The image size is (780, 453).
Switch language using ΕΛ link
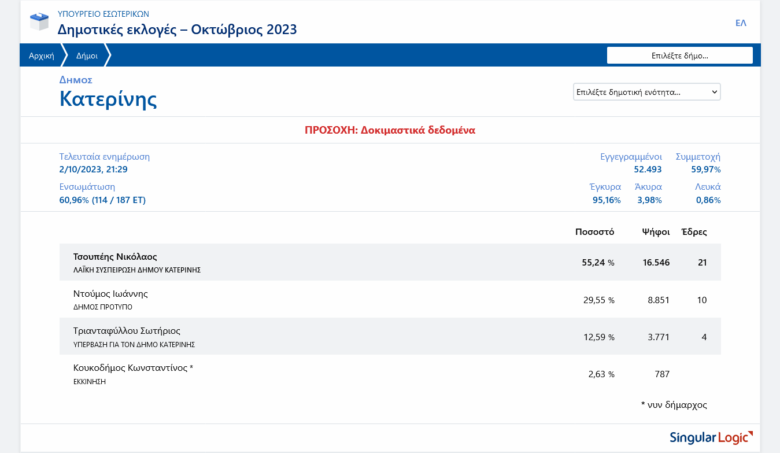pos(741,23)
